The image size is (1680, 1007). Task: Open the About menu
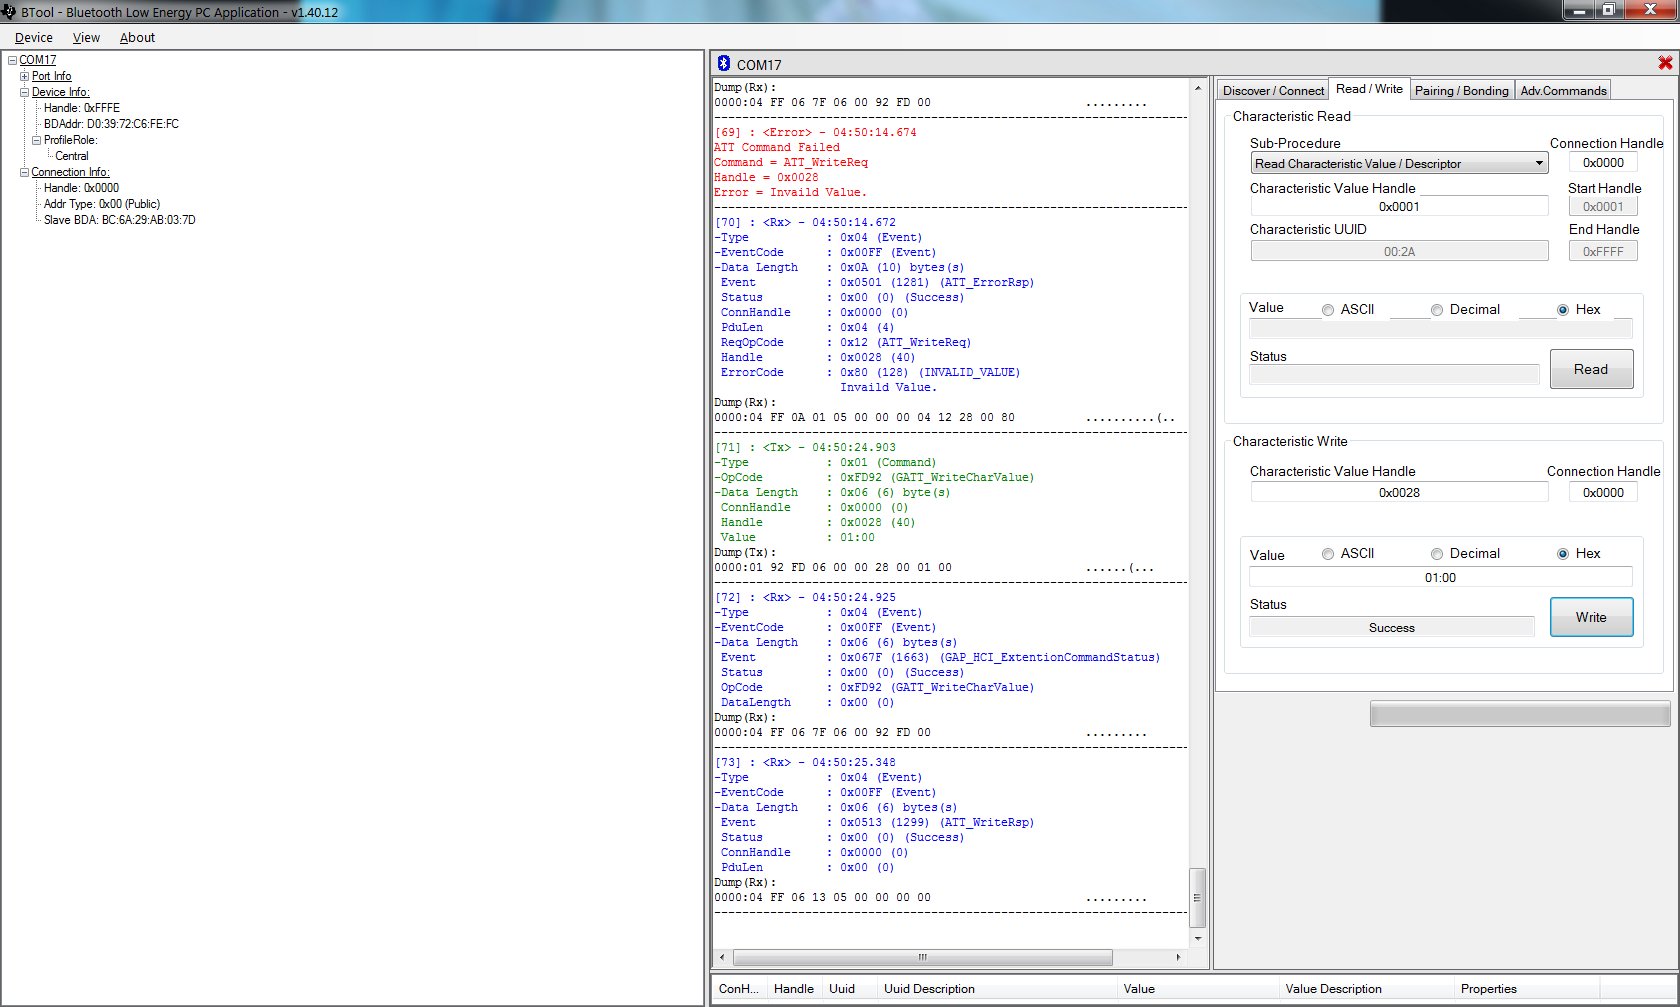click(x=137, y=38)
